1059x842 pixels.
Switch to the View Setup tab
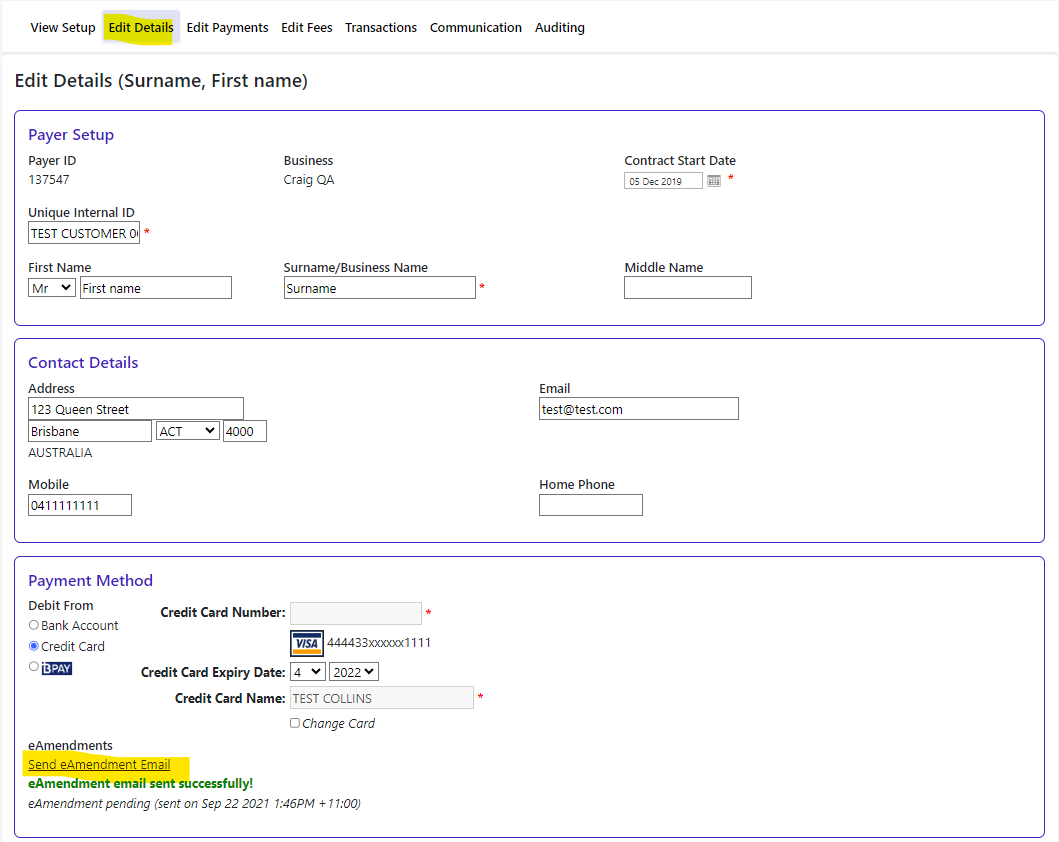tap(63, 28)
